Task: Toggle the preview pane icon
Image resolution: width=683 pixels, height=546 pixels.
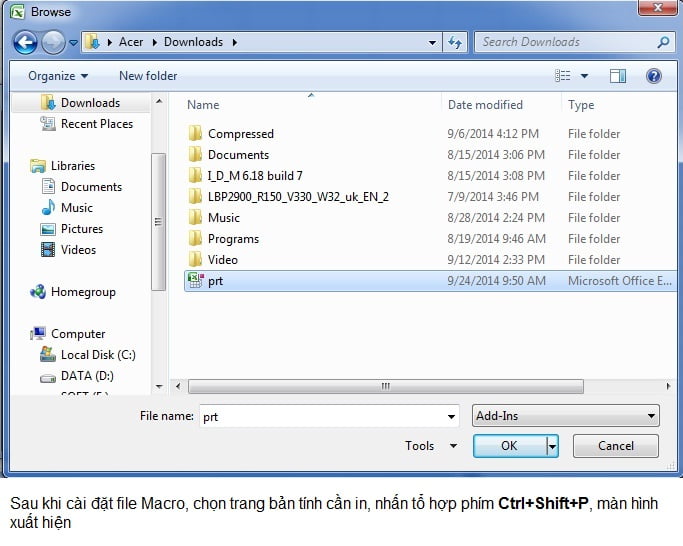Action: coord(618,76)
